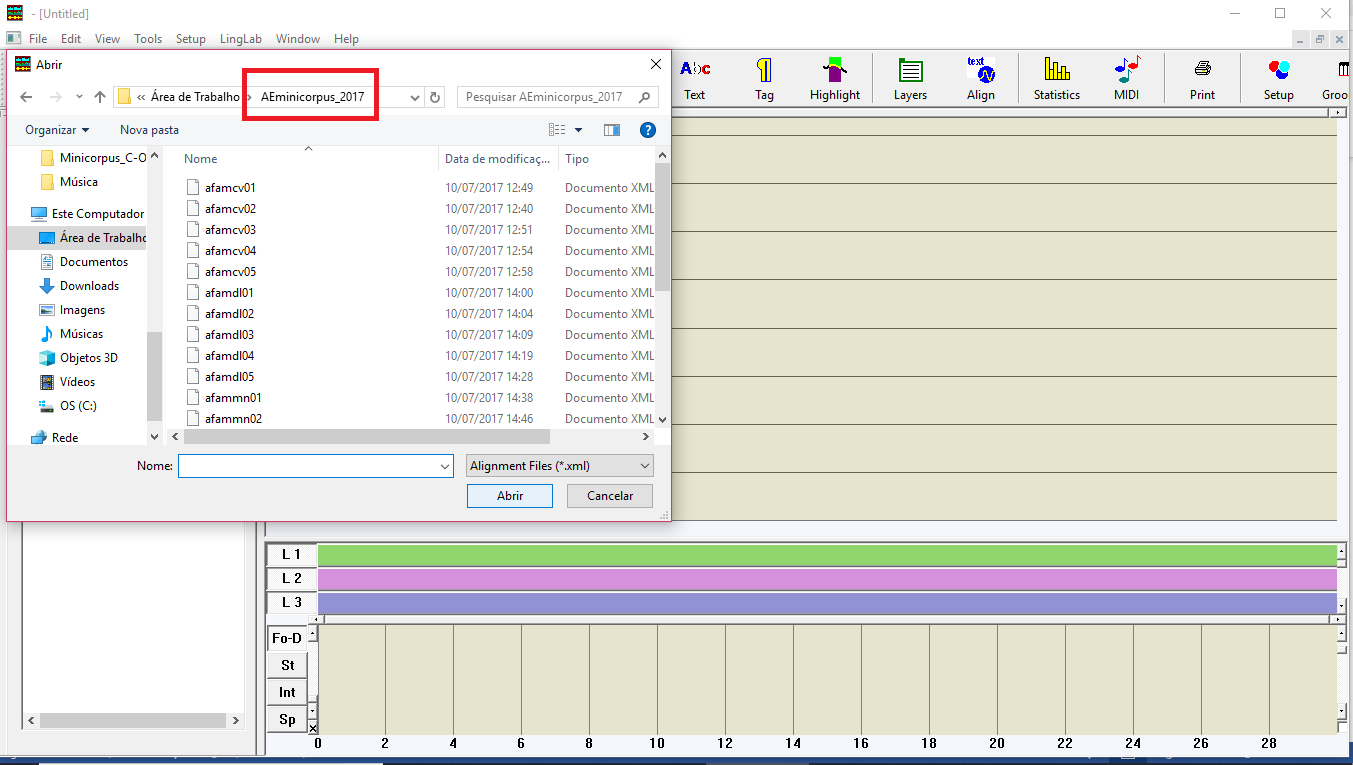
Task: Open the LingLab menu
Action: (x=240, y=39)
